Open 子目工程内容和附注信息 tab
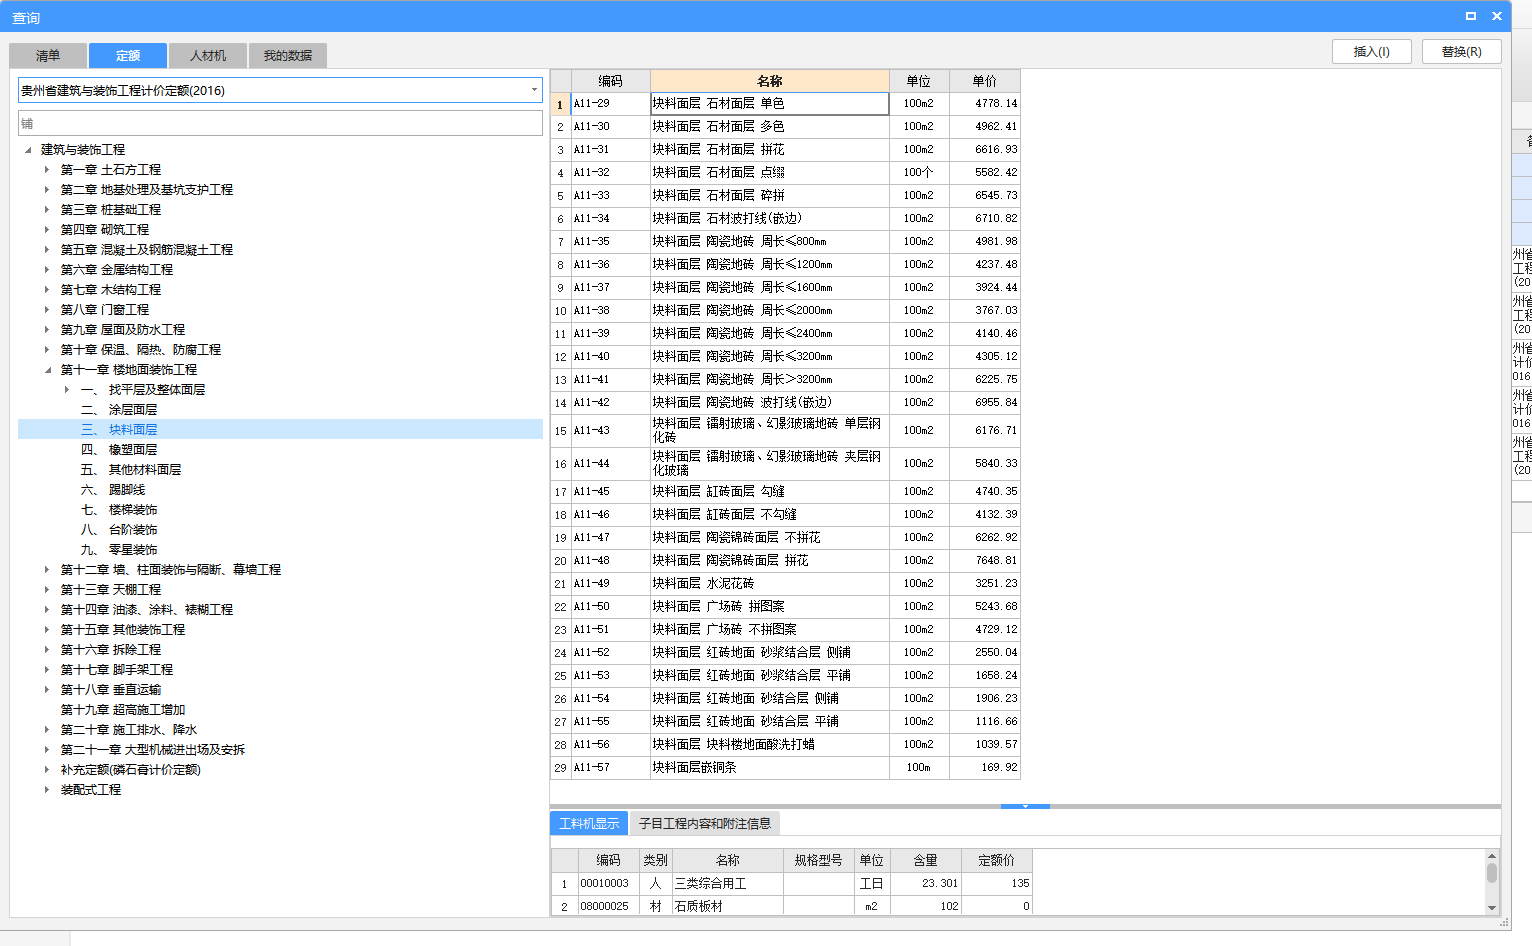The height and width of the screenshot is (946, 1532). (705, 824)
